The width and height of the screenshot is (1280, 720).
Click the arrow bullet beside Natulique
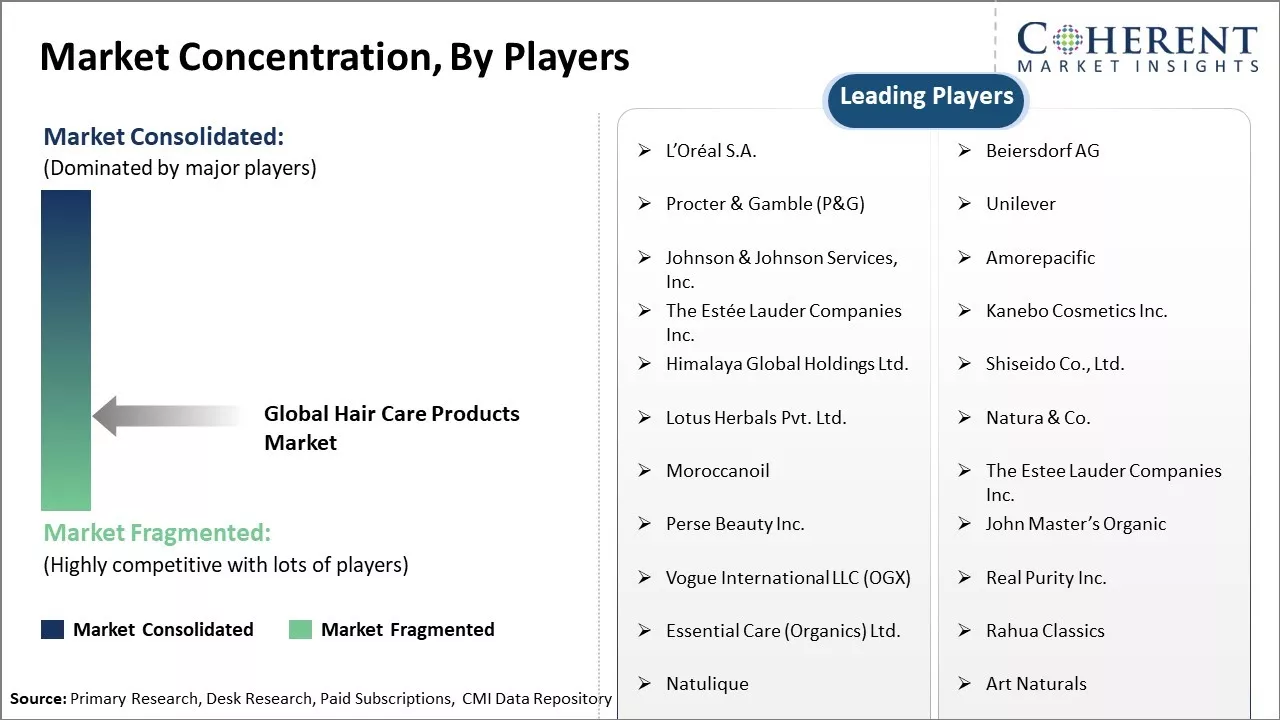(x=645, y=684)
